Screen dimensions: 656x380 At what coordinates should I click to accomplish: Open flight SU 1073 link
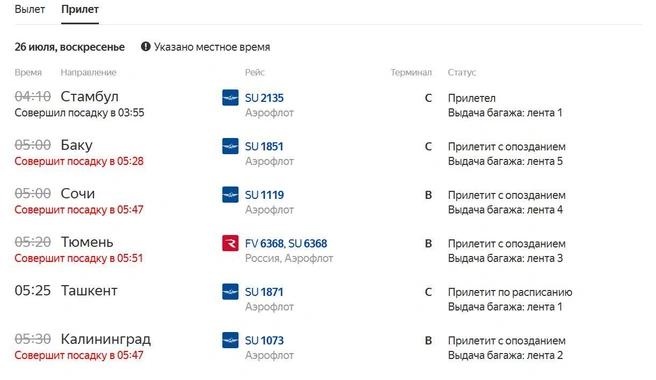point(264,341)
